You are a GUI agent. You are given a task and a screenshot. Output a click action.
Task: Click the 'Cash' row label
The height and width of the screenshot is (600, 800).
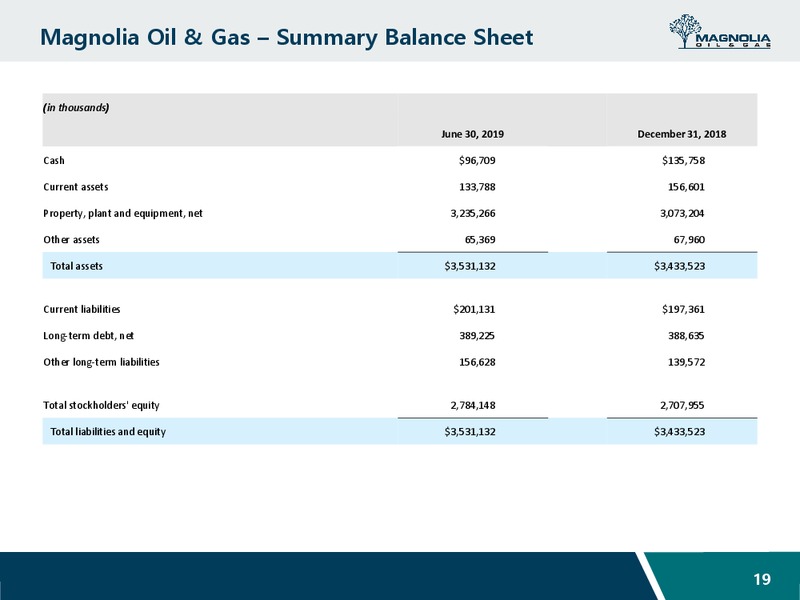[54, 161]
